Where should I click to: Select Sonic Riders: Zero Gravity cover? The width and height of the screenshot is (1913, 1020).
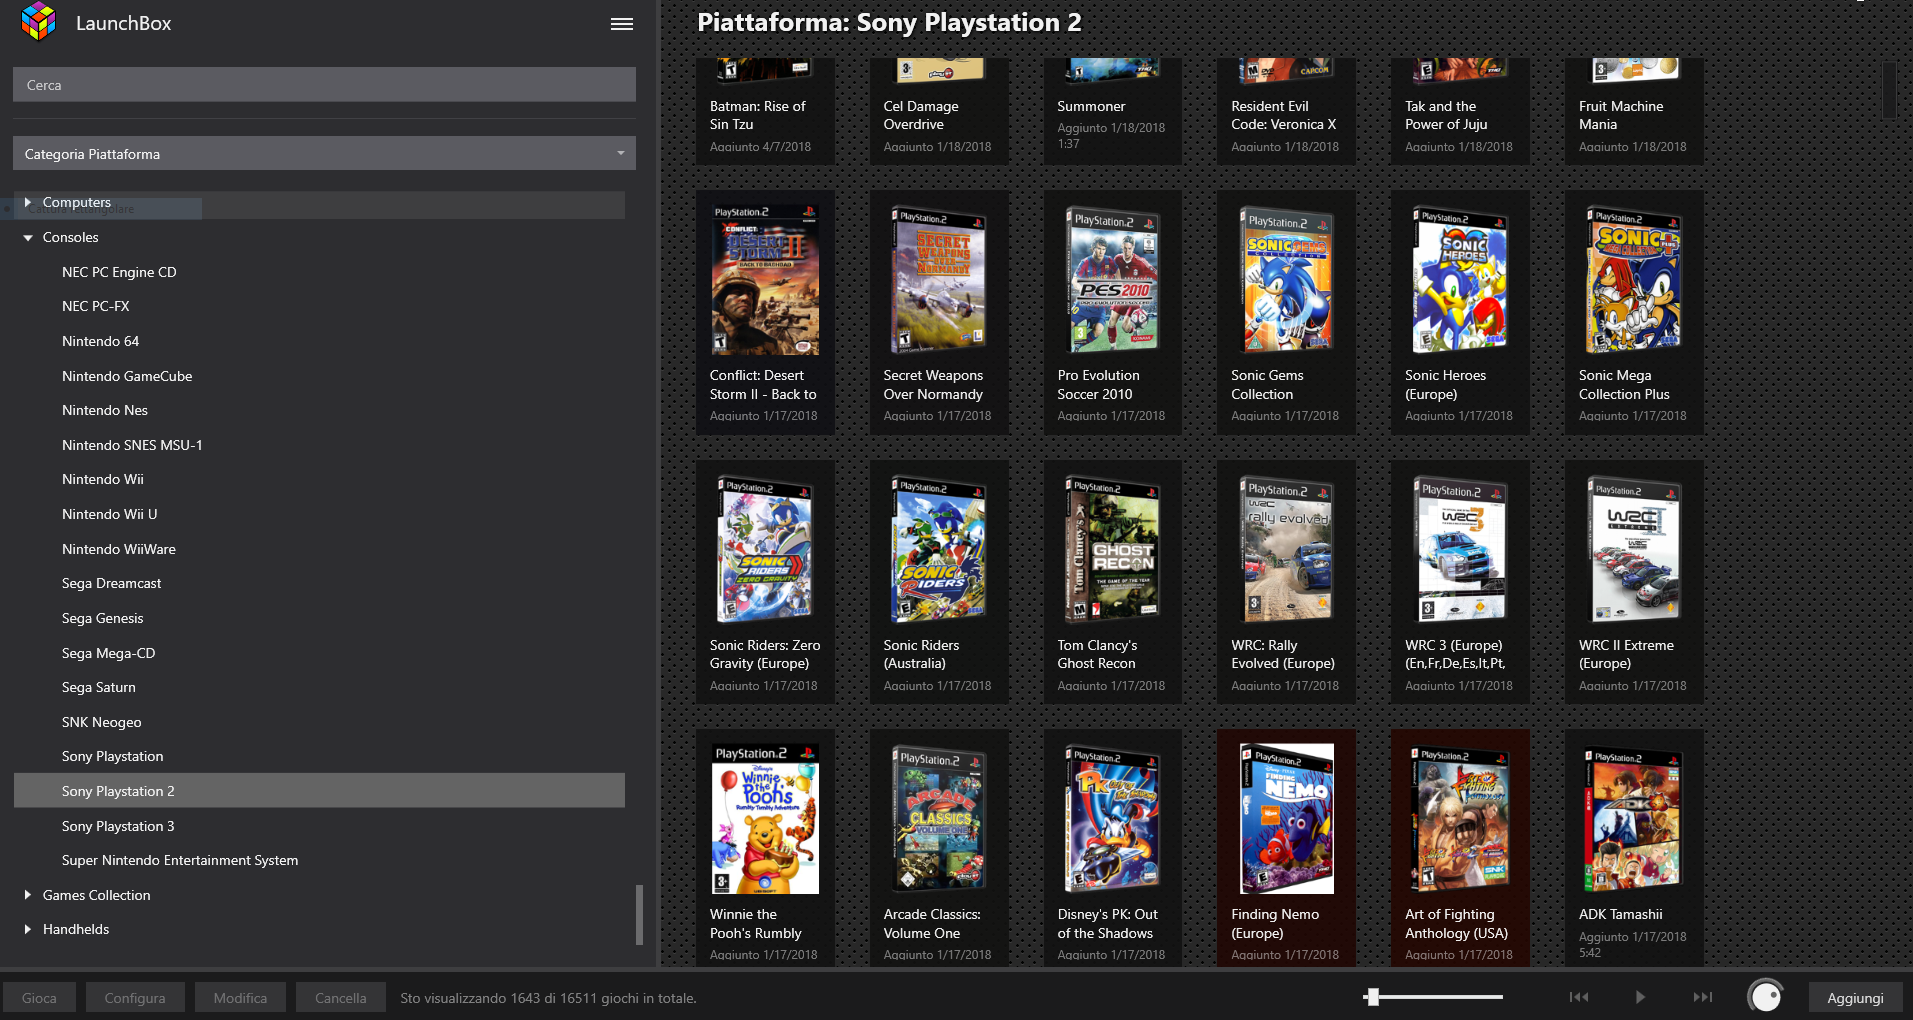tap(765, 550)
